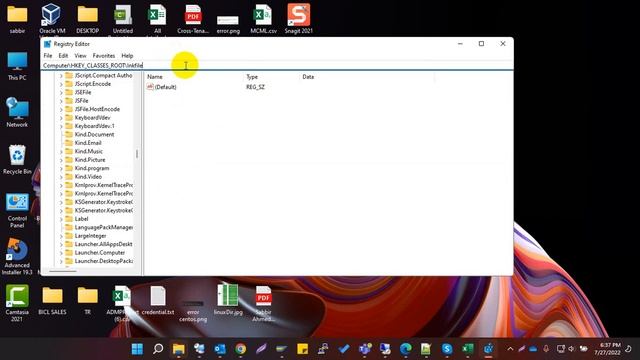
Task: Click the Data column header
Action: pos(308,77)
